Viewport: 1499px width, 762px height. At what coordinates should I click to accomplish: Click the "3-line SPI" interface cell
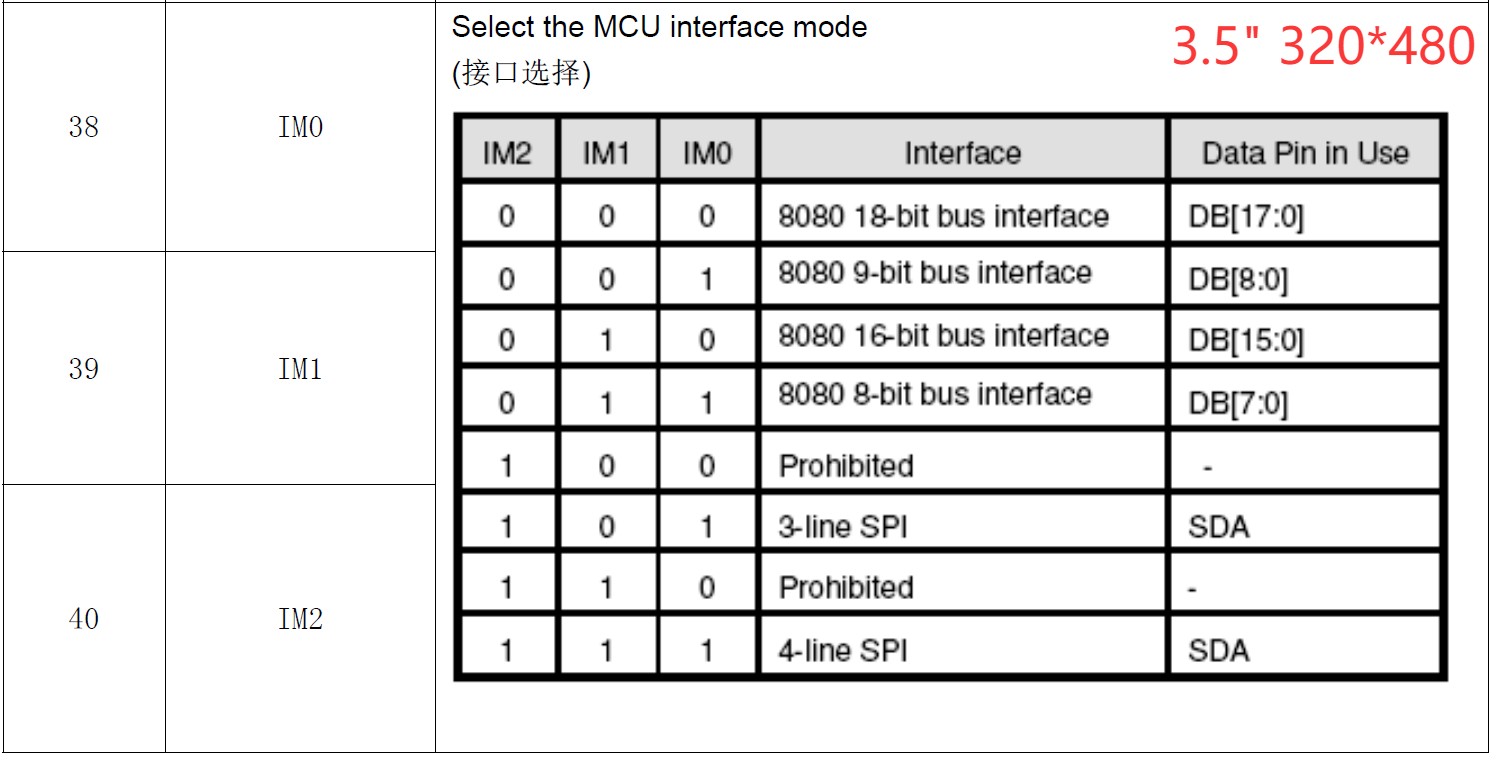click(x=842, y=527)
